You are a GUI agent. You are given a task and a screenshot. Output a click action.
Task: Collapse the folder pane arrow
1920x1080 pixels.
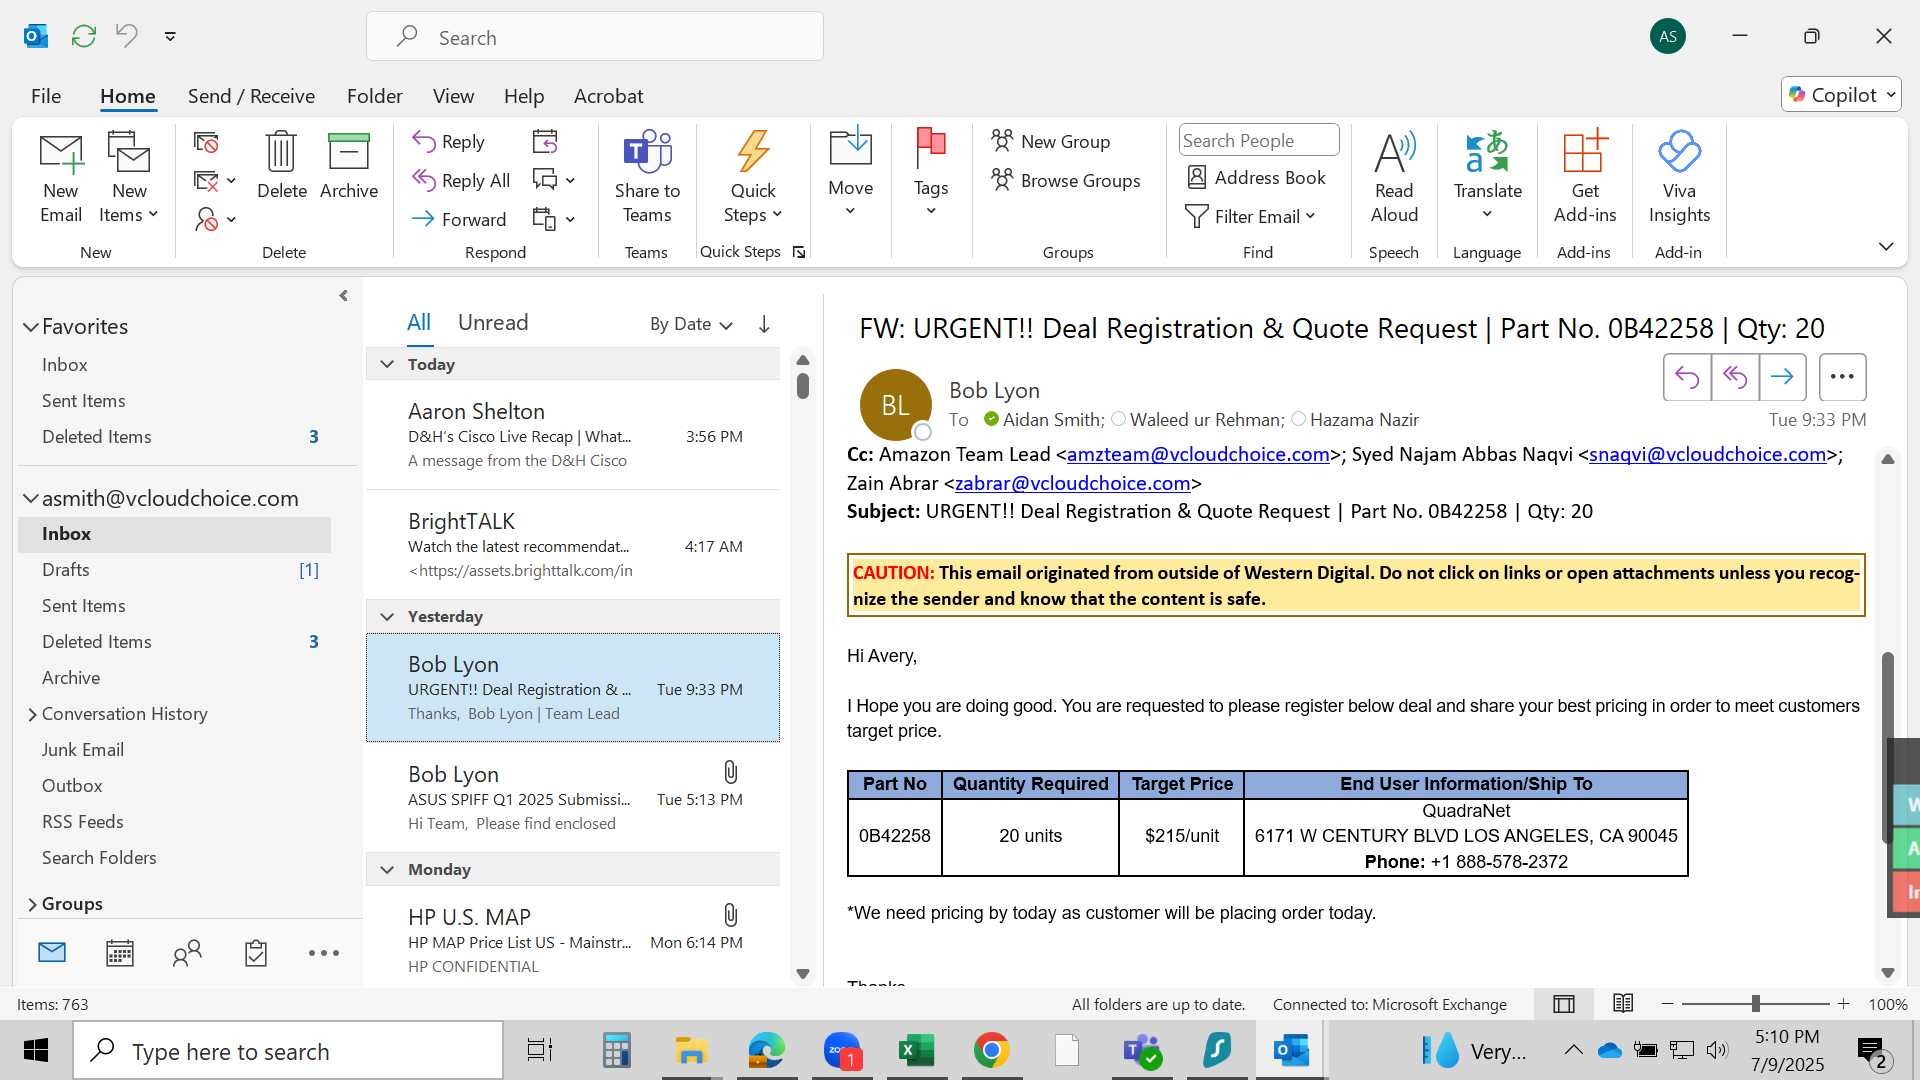[x=343, y=296]
